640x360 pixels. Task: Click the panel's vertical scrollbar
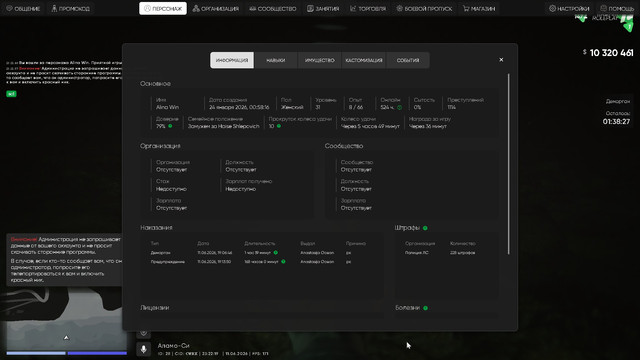tap(509, 164)
